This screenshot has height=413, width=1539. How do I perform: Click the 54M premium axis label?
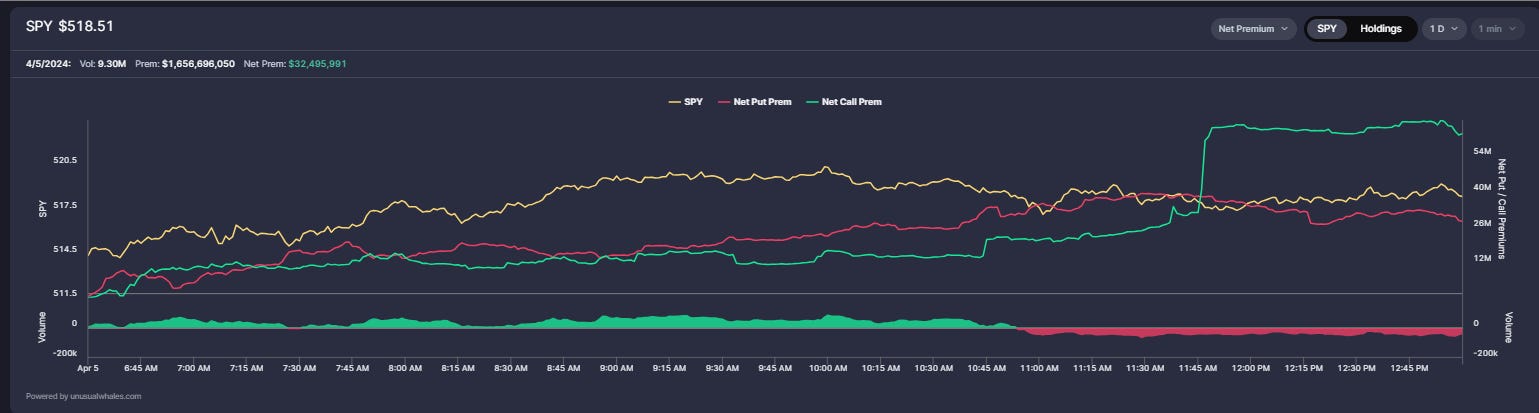1483,151
